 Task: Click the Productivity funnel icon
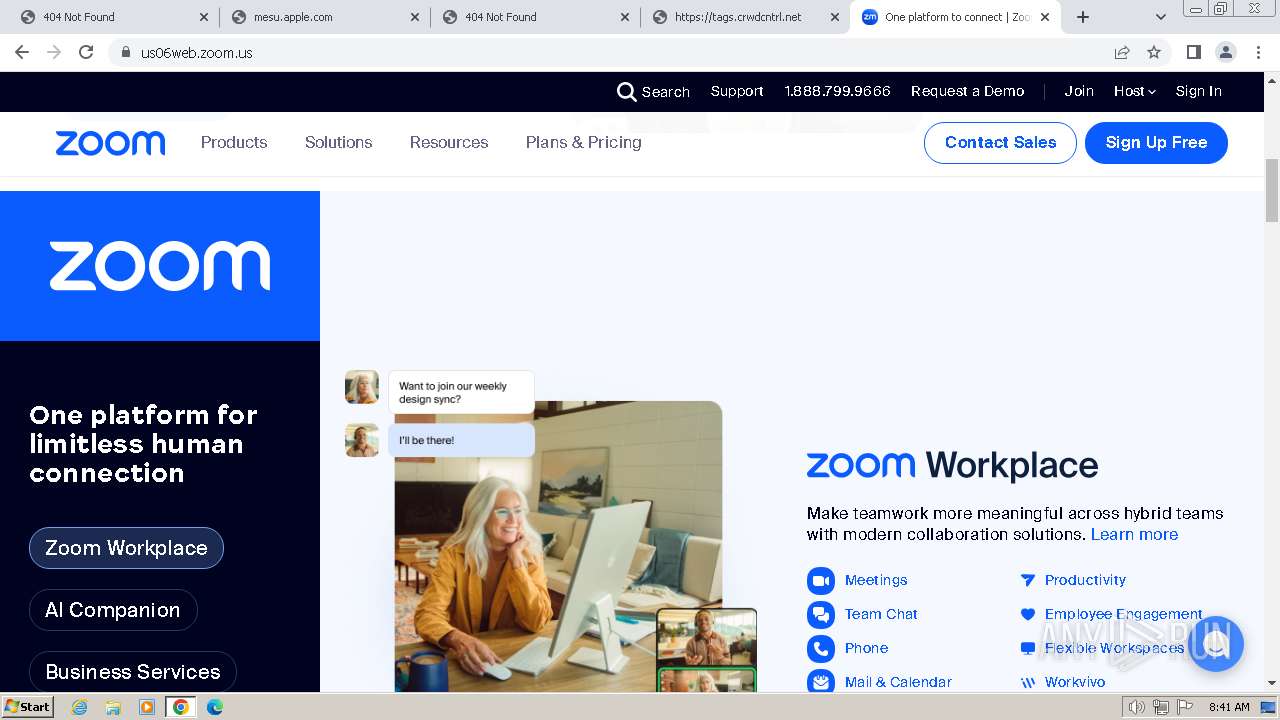(x=1027, y=580)
